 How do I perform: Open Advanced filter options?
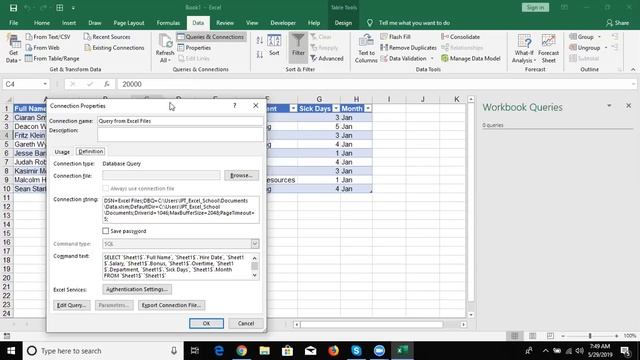tap(327, 58)
